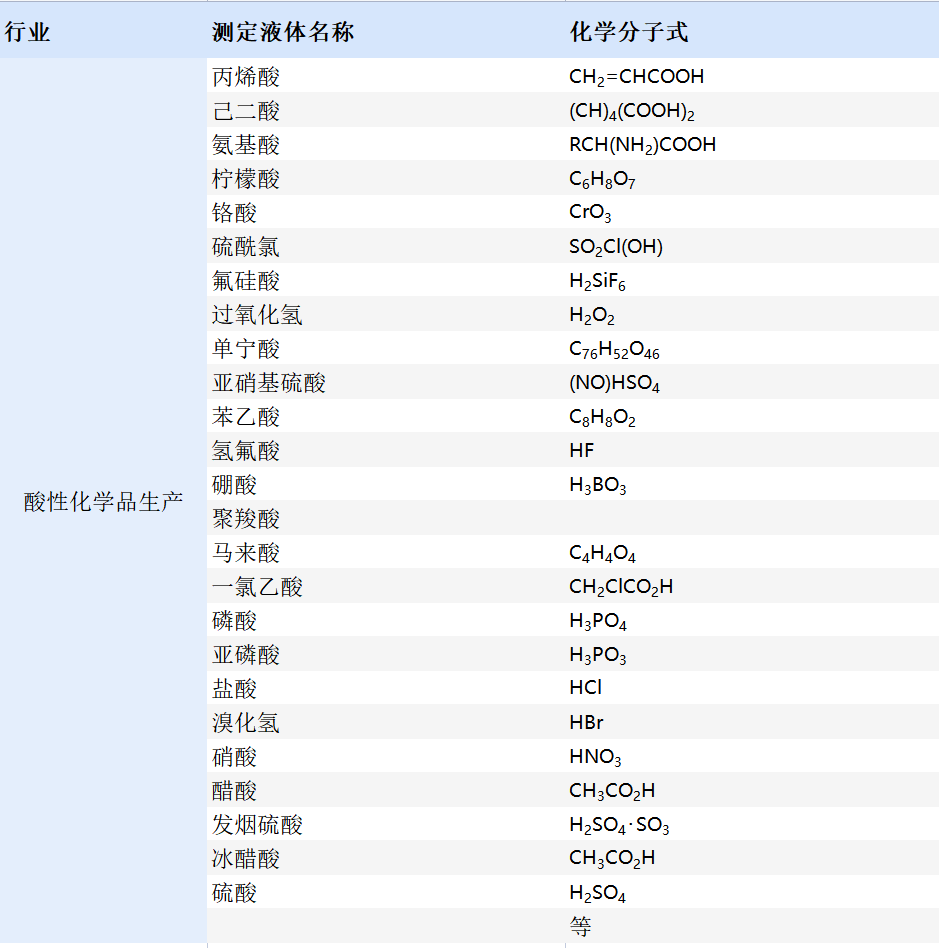Select the 亚硝基硫酸 name cell
The width and height of the screenshot is (939, 948).
(x=269, y=383)
